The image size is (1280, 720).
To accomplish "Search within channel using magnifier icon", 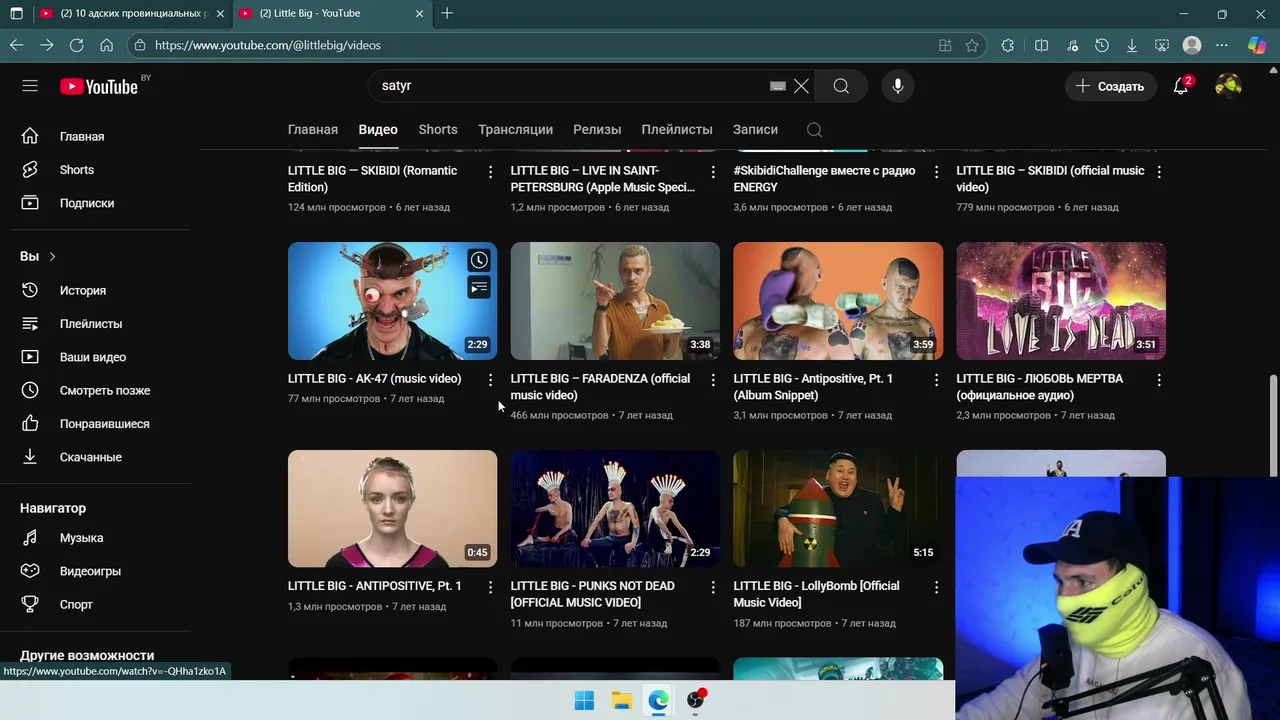I will point(814,130).
